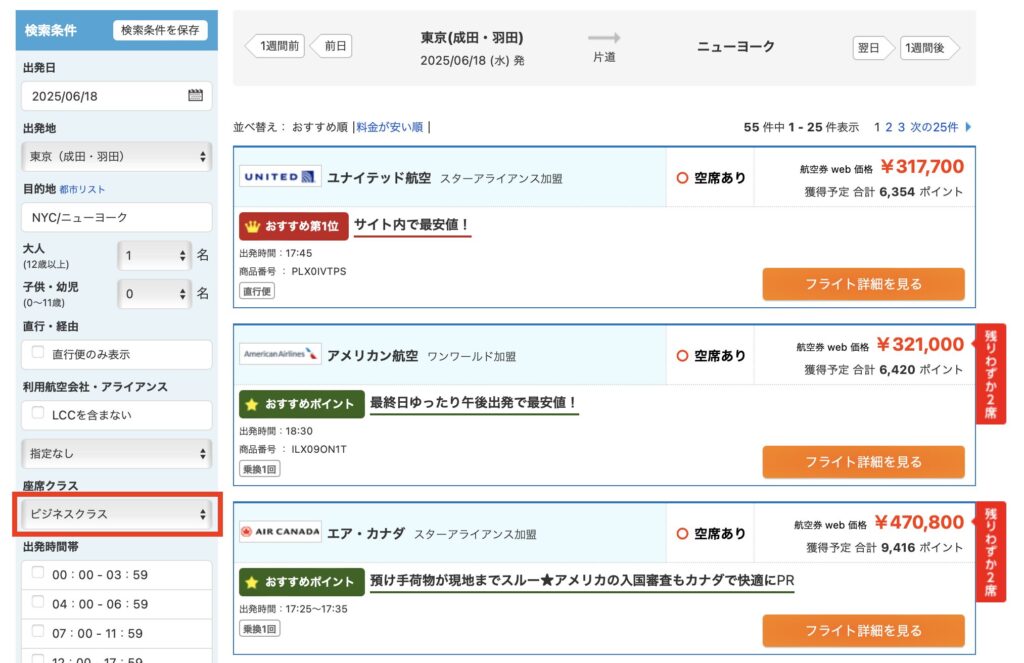Click the ¥470,800 price
The image size is (1024, 663).
919,522
